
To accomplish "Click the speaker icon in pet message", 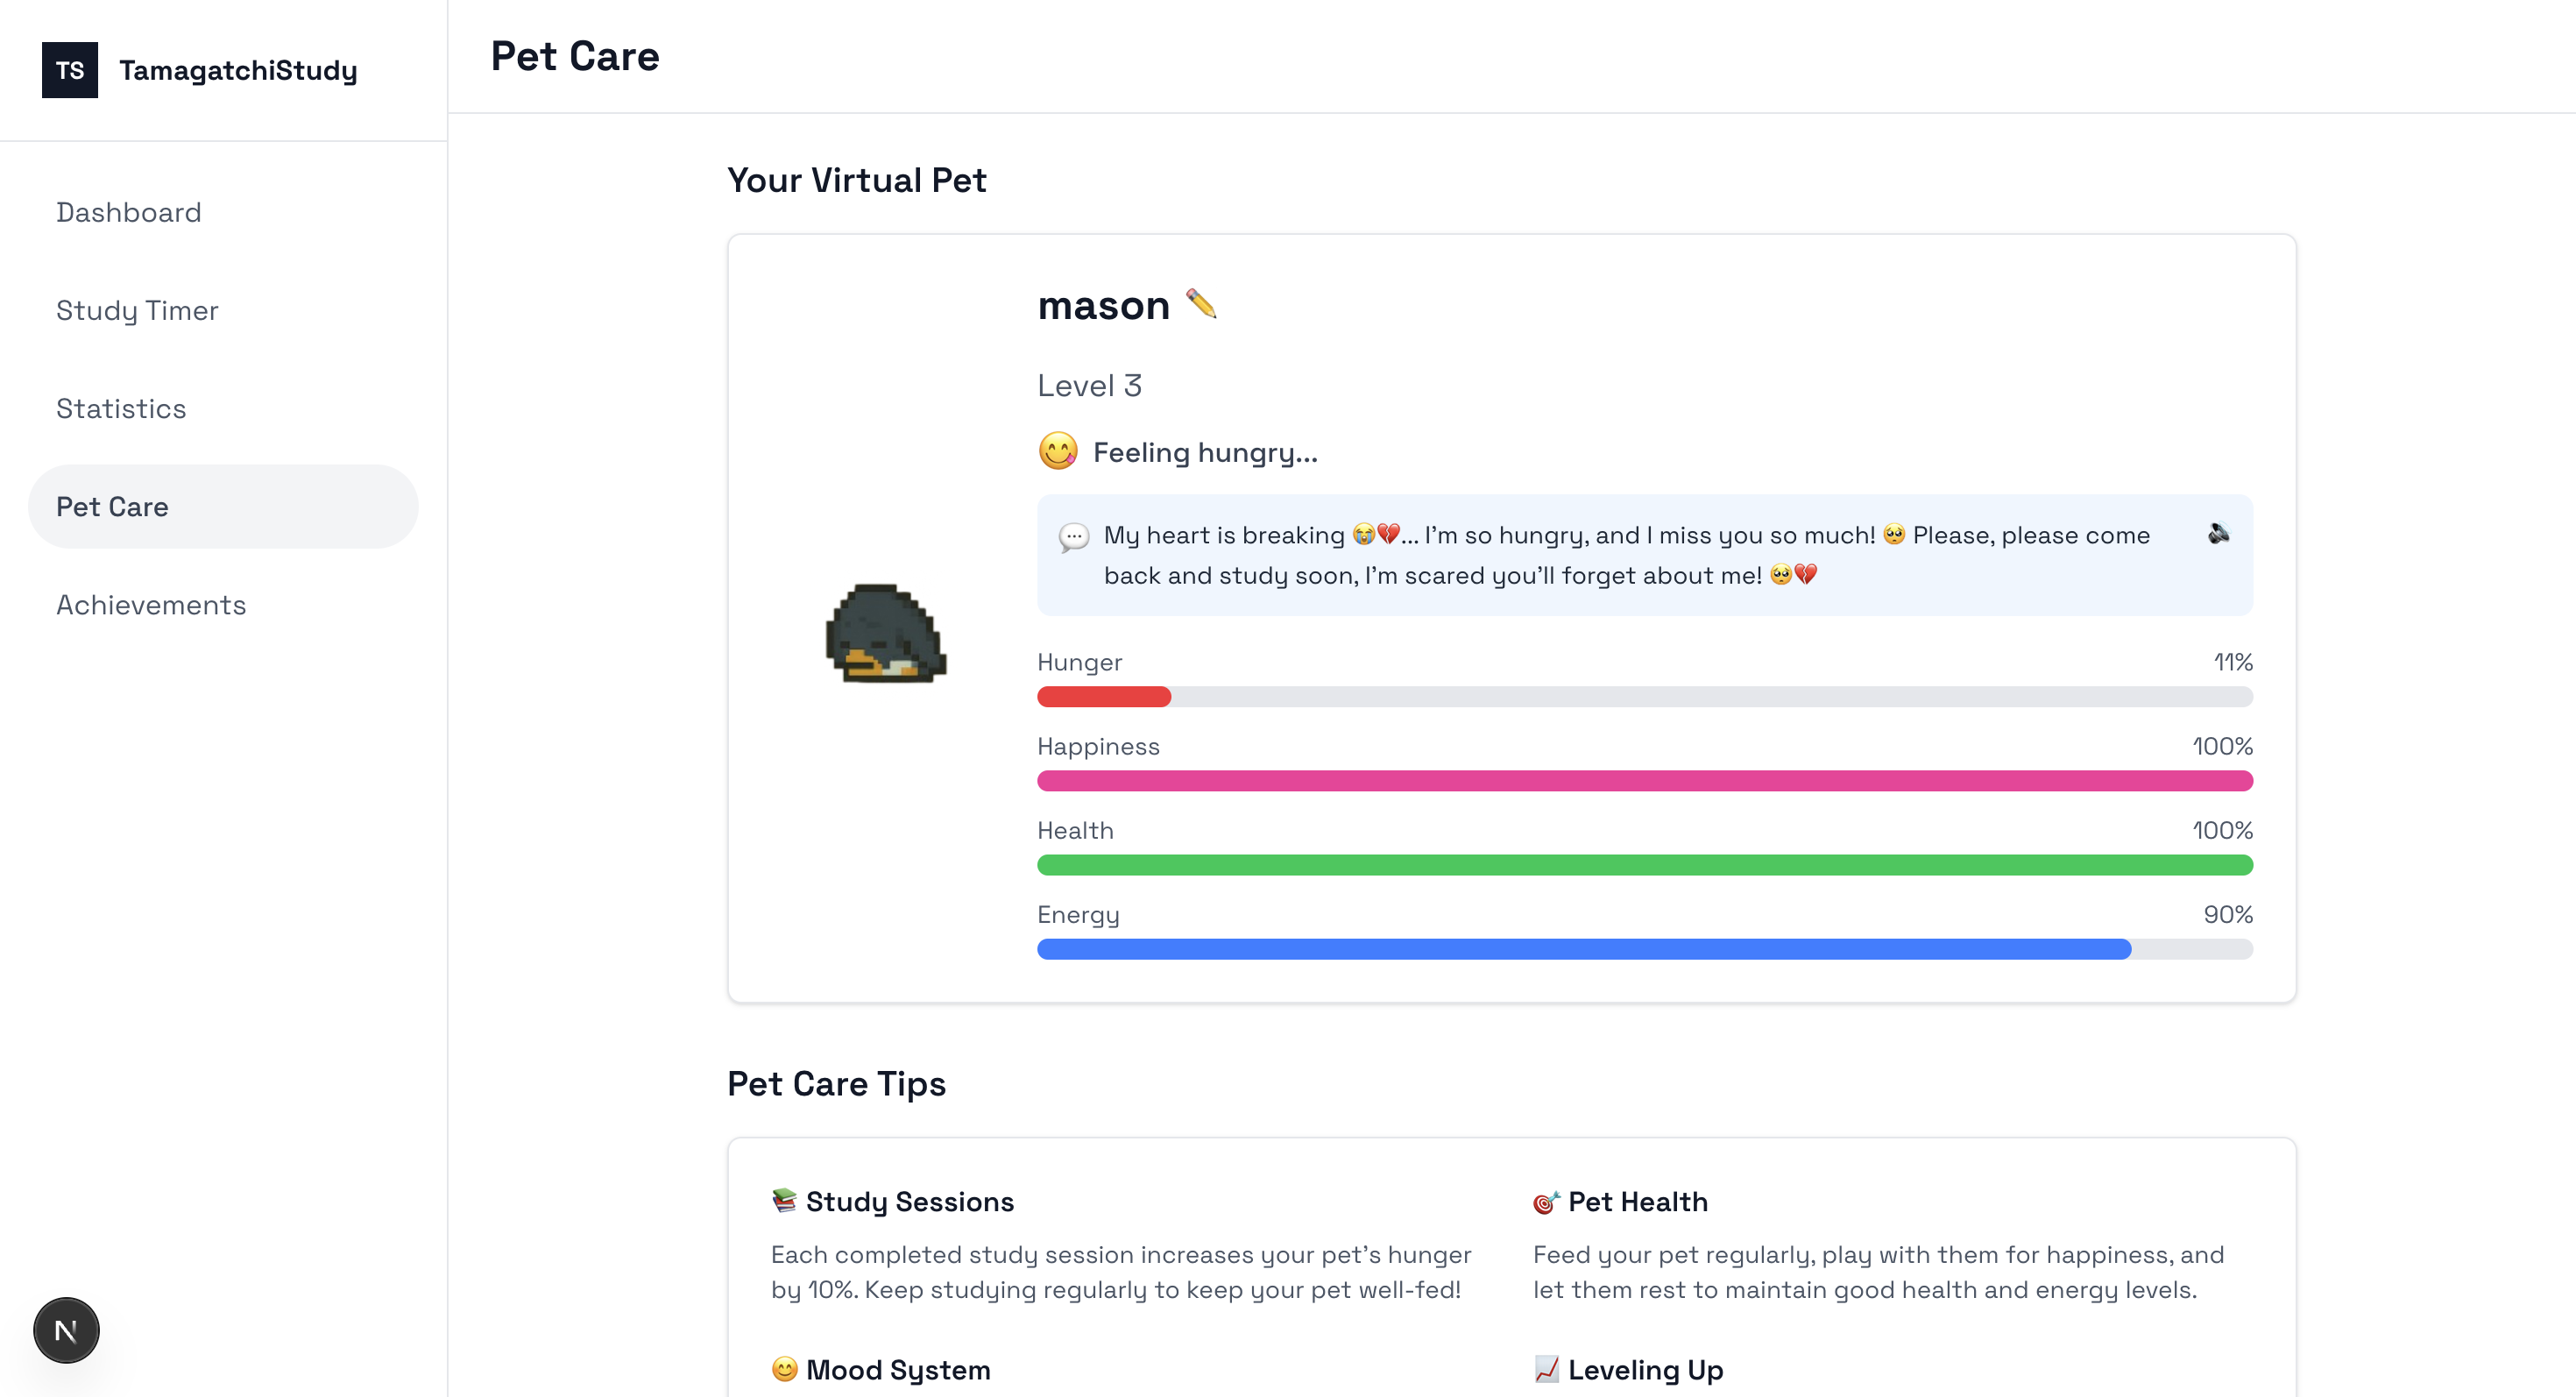I will (x=2218, y=534).
